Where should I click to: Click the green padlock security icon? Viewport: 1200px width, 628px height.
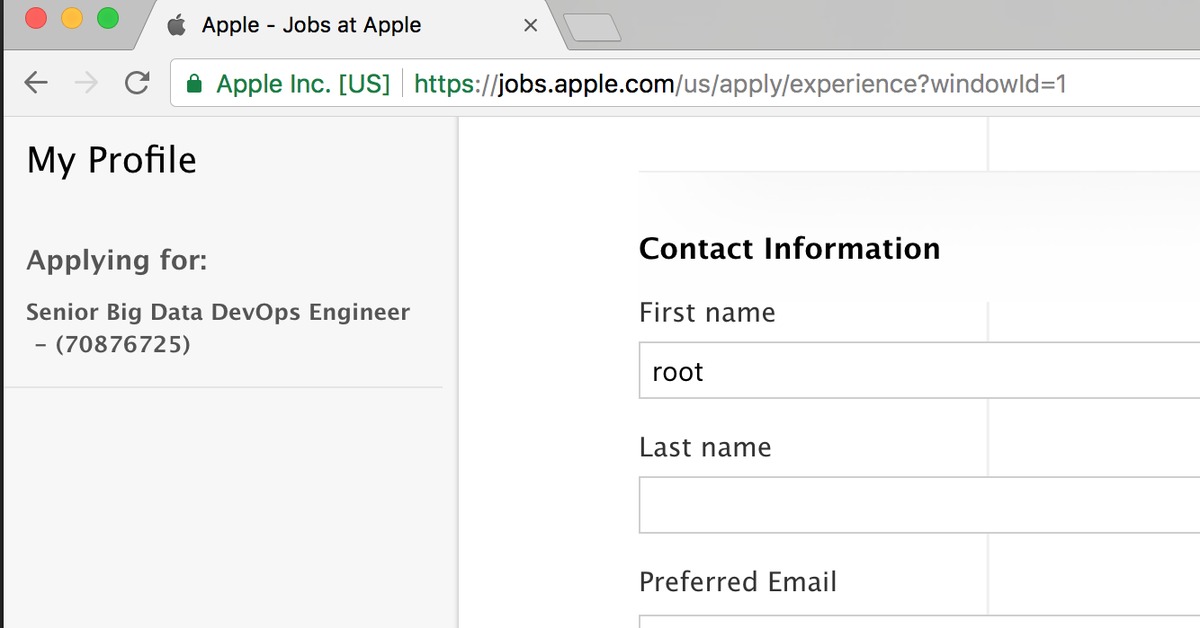(195, 84)
